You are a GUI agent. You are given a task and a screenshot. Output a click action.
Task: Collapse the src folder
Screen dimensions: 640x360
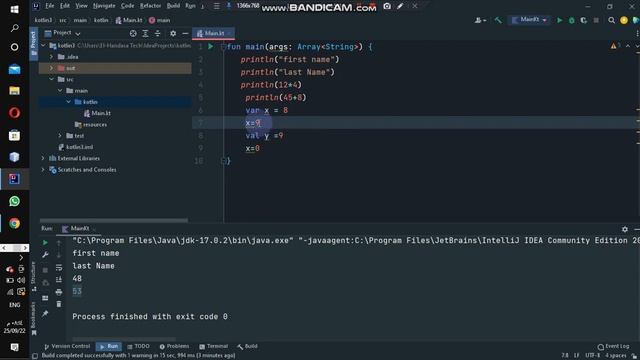pyautogui.click(x=51, y=79)
